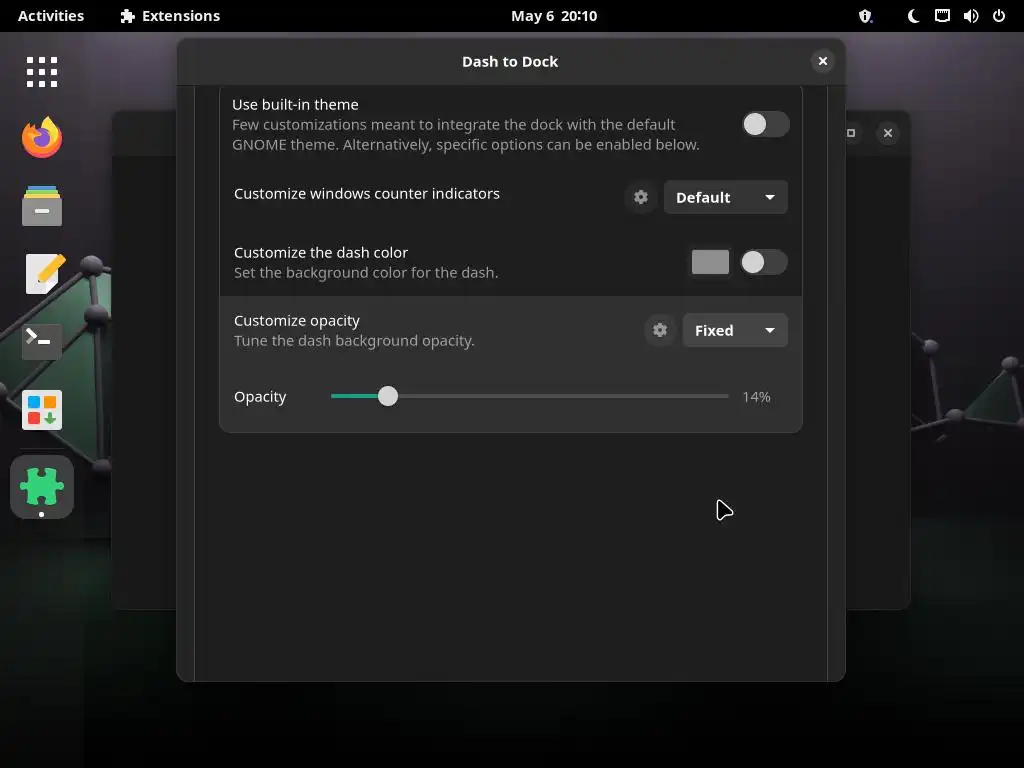Open the Files manager dock icon
This screenshot has height=768, width=1024.
[42, 206]
